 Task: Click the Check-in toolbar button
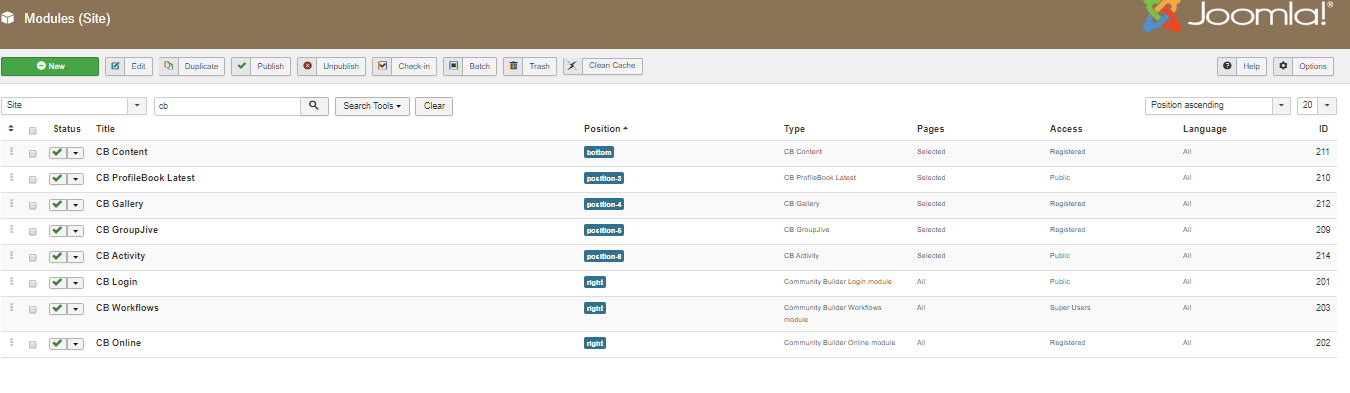pyautogui.click(x=404, y=66)
